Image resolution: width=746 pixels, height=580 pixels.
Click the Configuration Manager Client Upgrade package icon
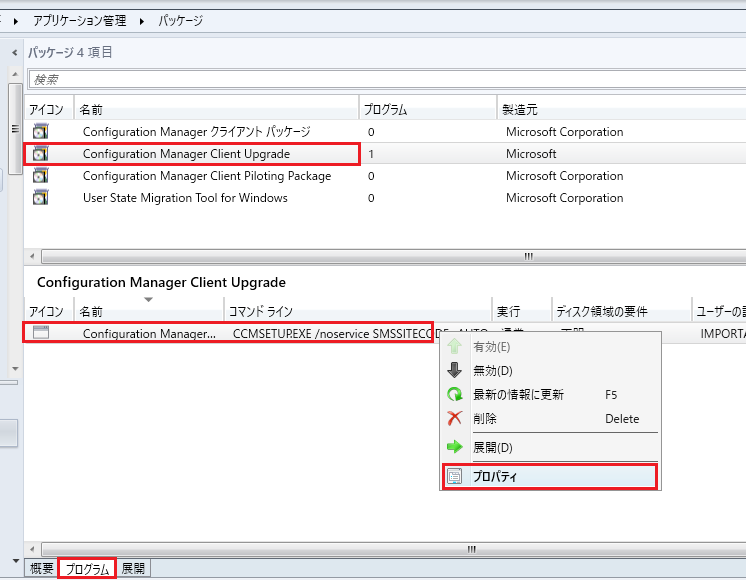(40, 154)
